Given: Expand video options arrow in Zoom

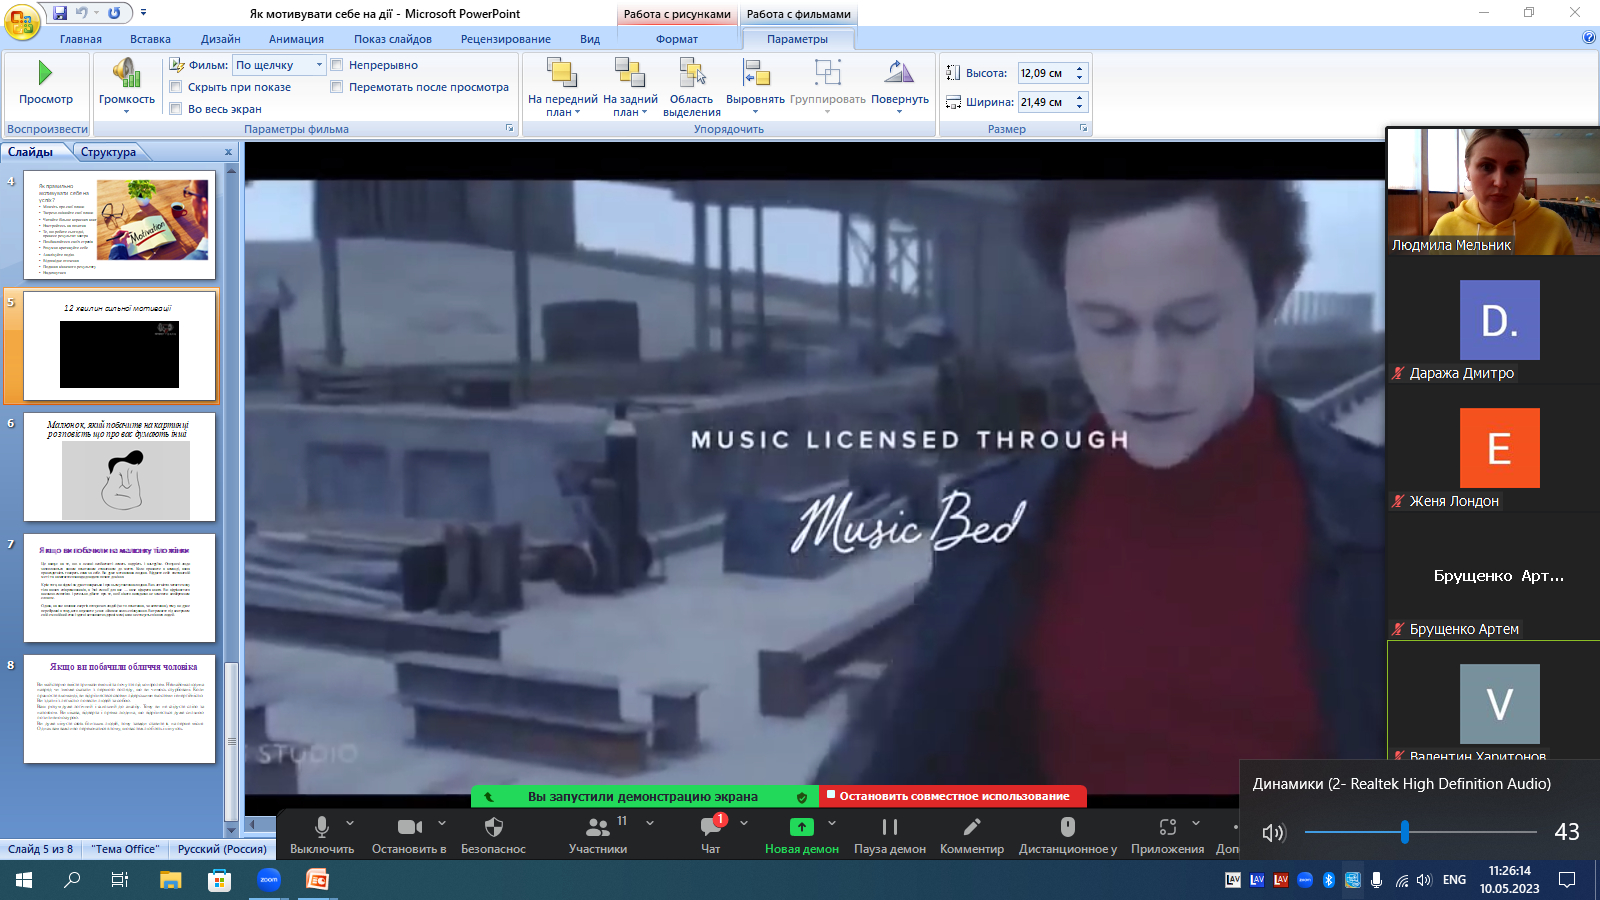Looking at the screenshot, I should [x=442, y=823].
